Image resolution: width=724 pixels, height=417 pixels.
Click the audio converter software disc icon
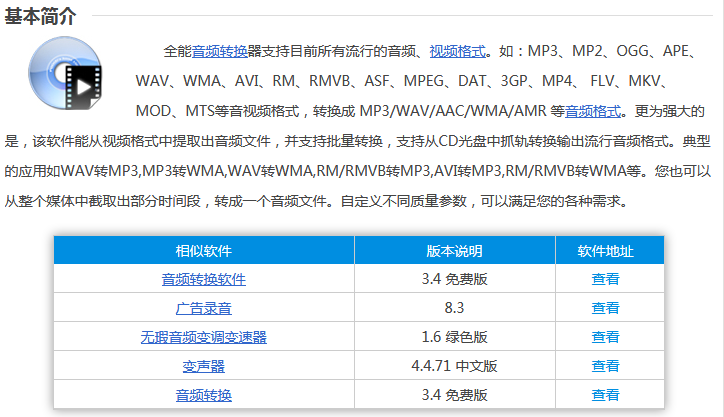(x=66, y=77)
